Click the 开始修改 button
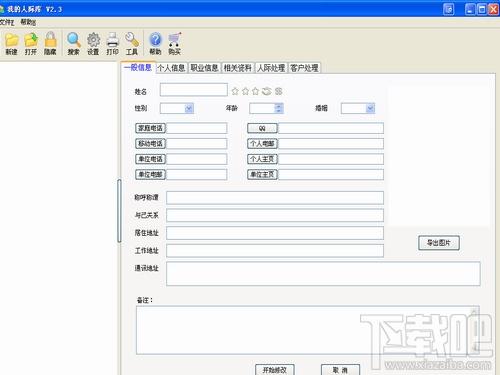 click(275, 370)
